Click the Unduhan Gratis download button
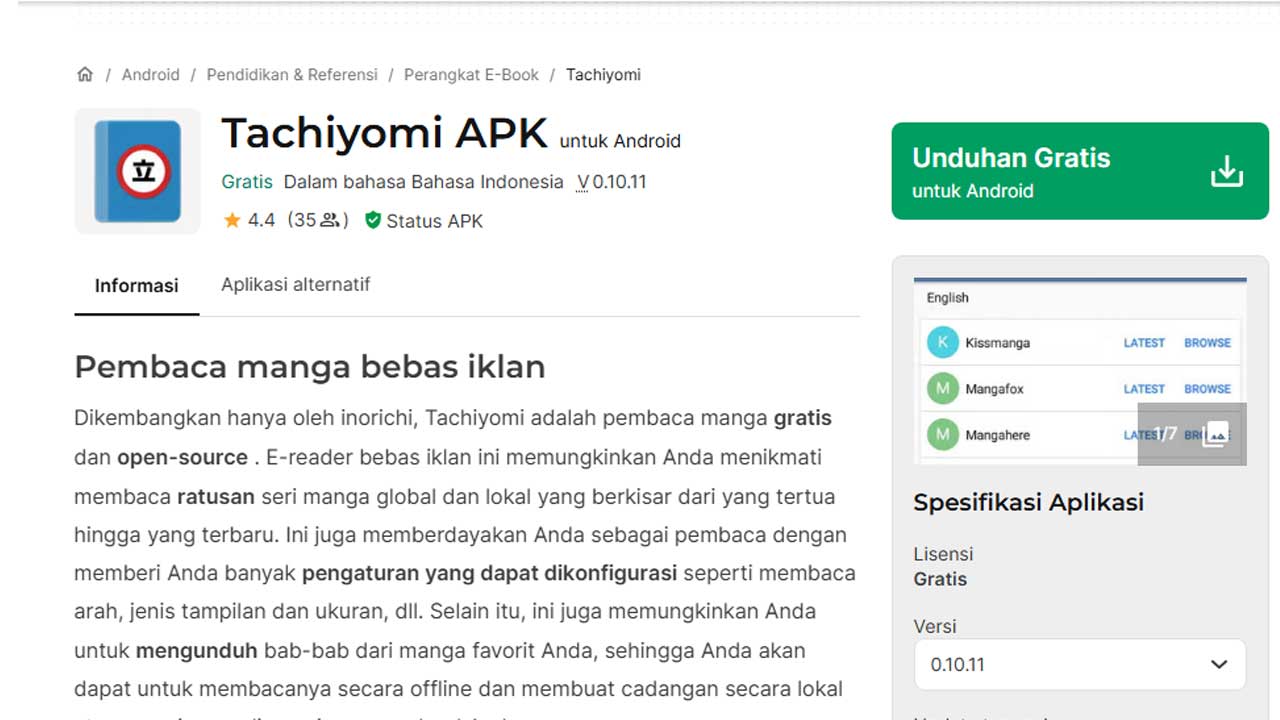 pos(1080,171)
